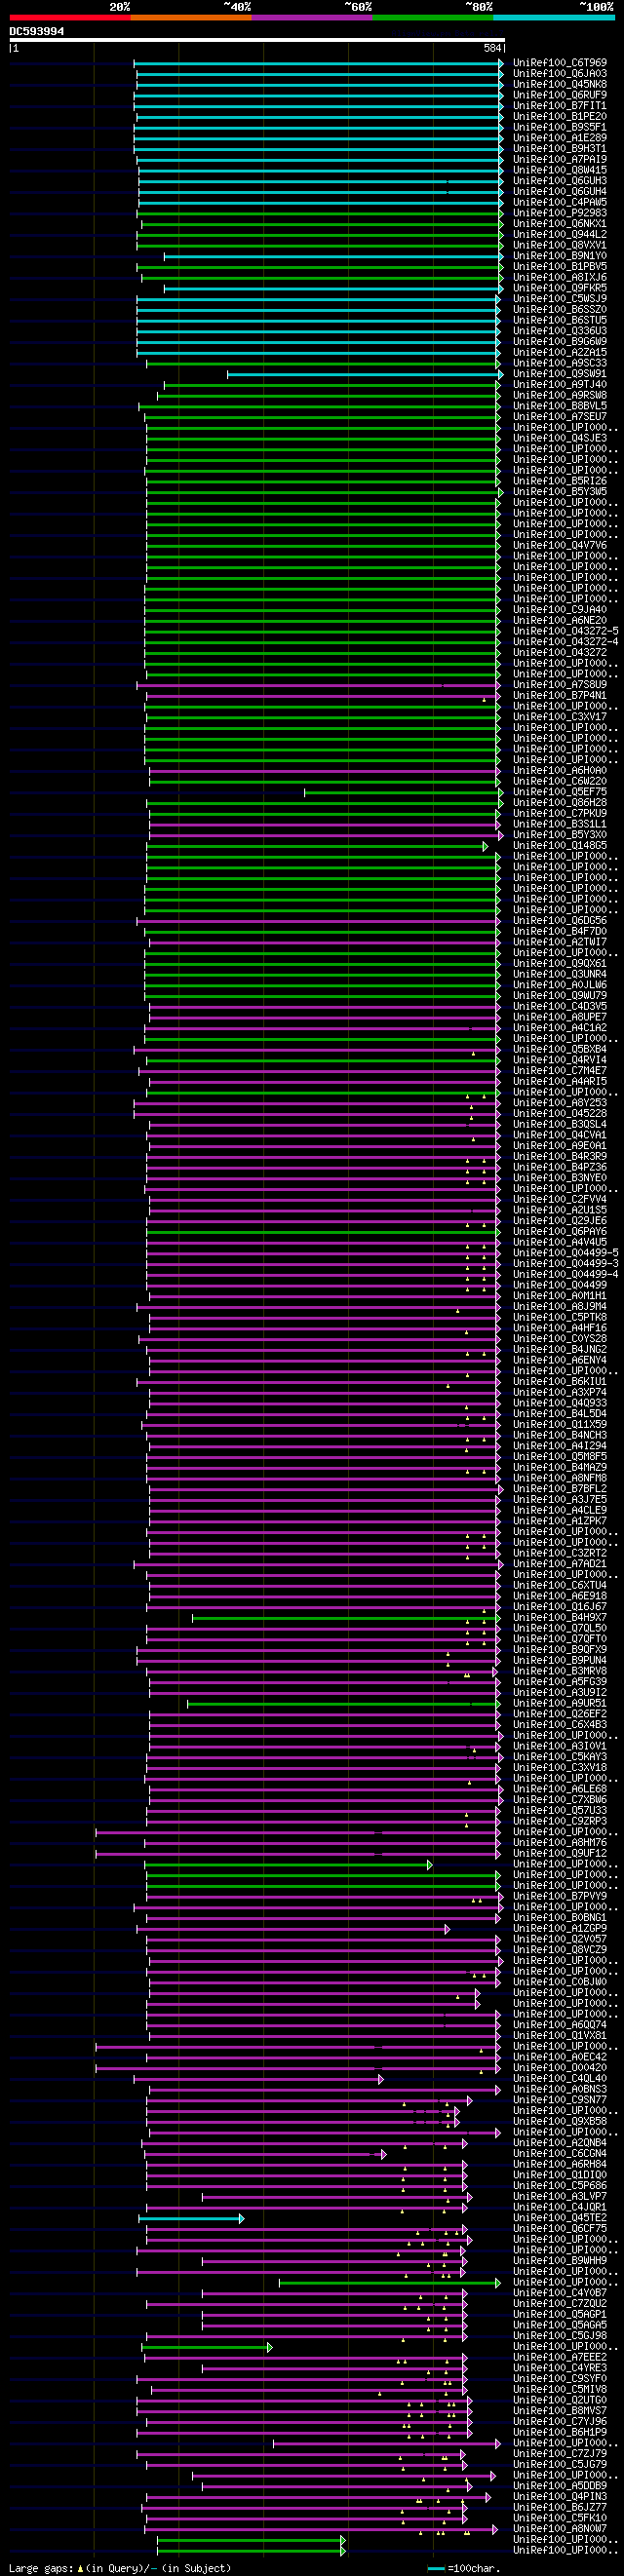
Task: Click the short green bar for UniRef100_Q5EF75
Action: (x=404, y=792)
